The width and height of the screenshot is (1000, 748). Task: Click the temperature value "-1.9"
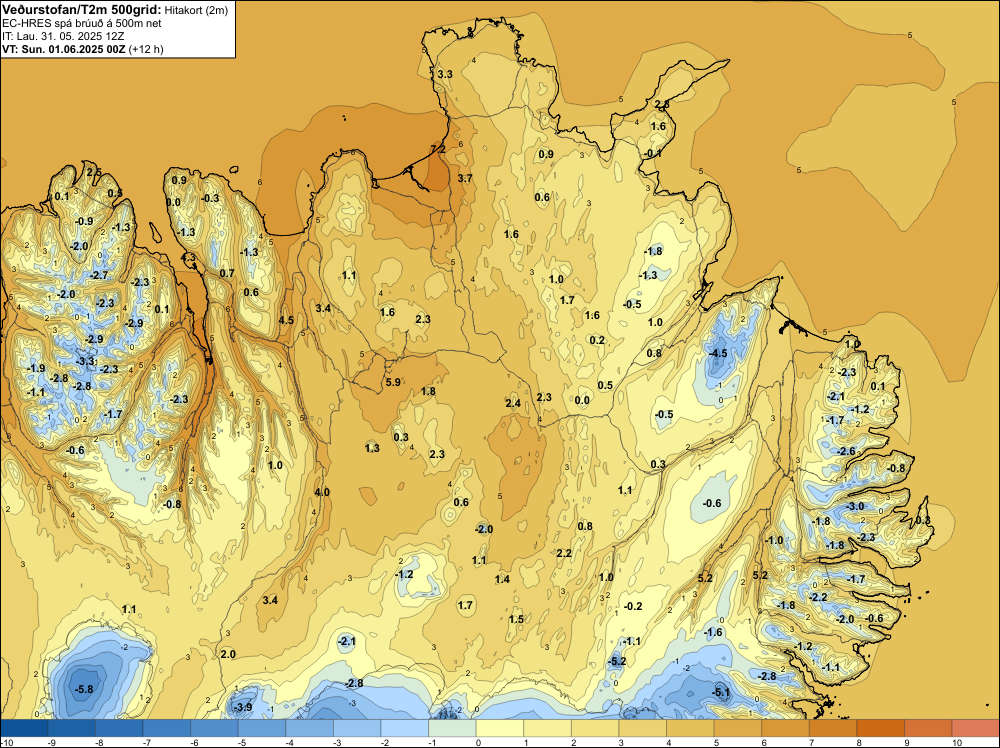coord(36,369)
